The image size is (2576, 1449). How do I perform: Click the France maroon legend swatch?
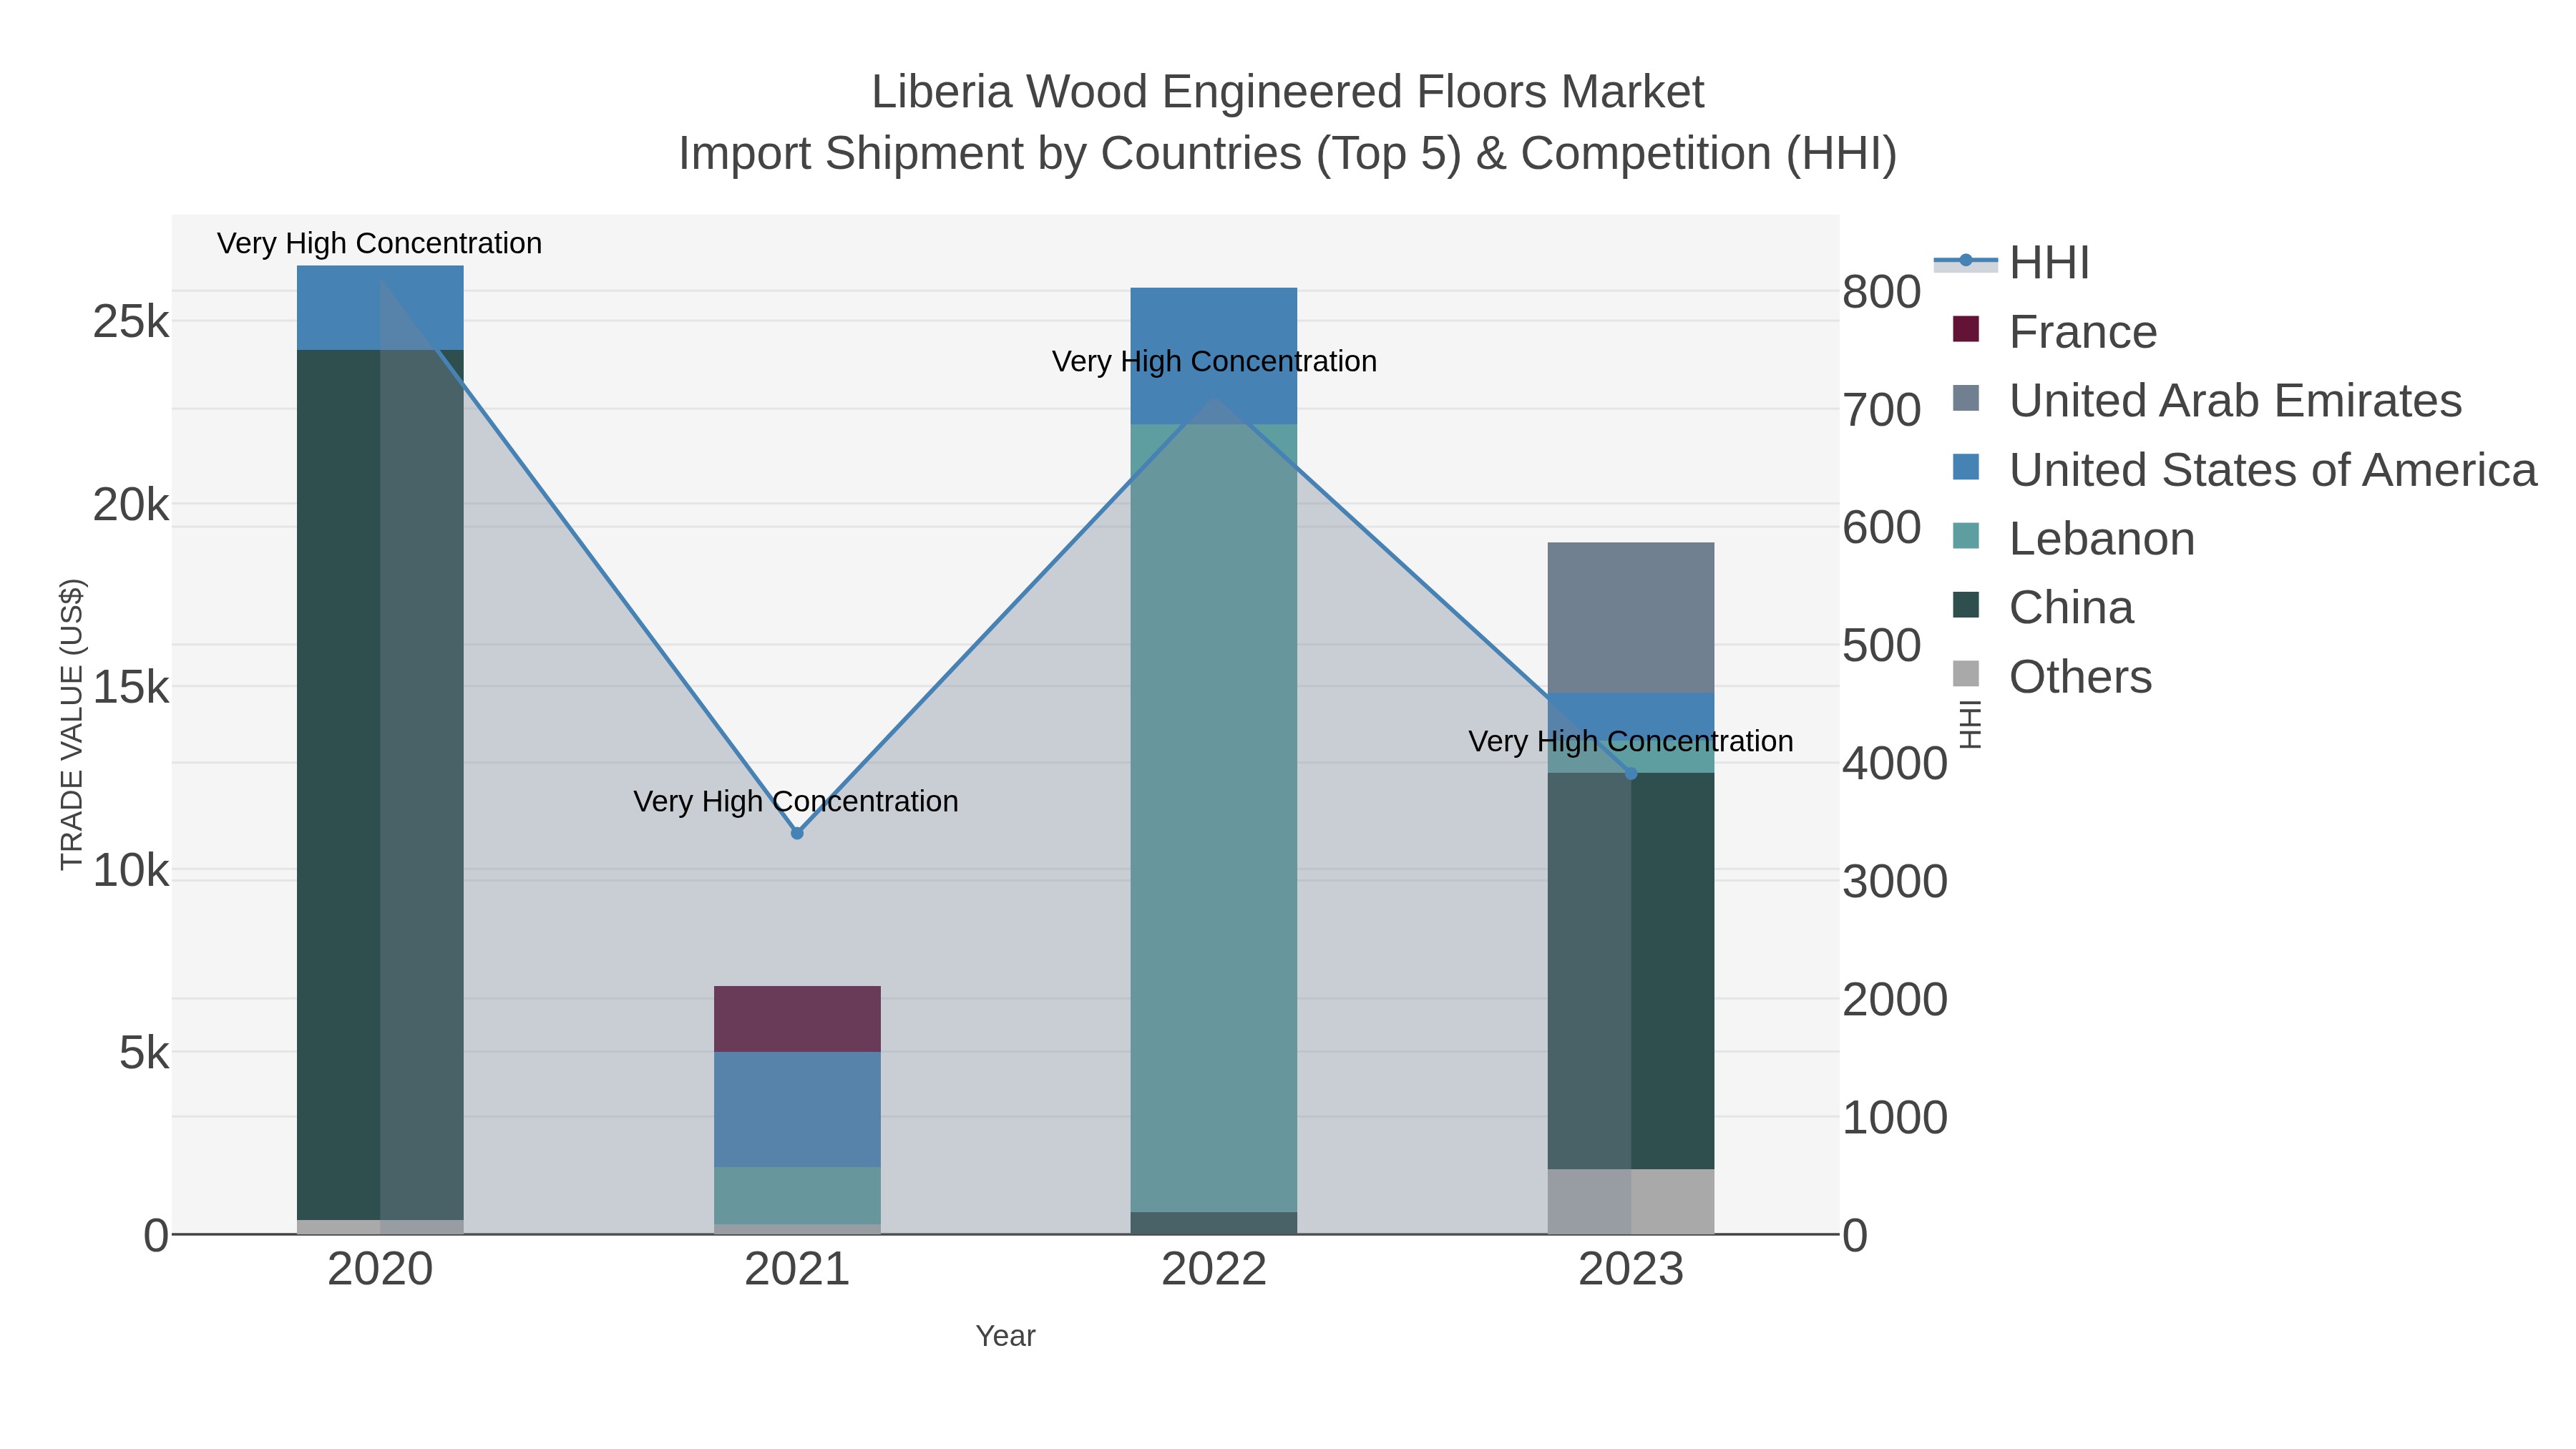pyautogui.click(x=1965, y=329)
